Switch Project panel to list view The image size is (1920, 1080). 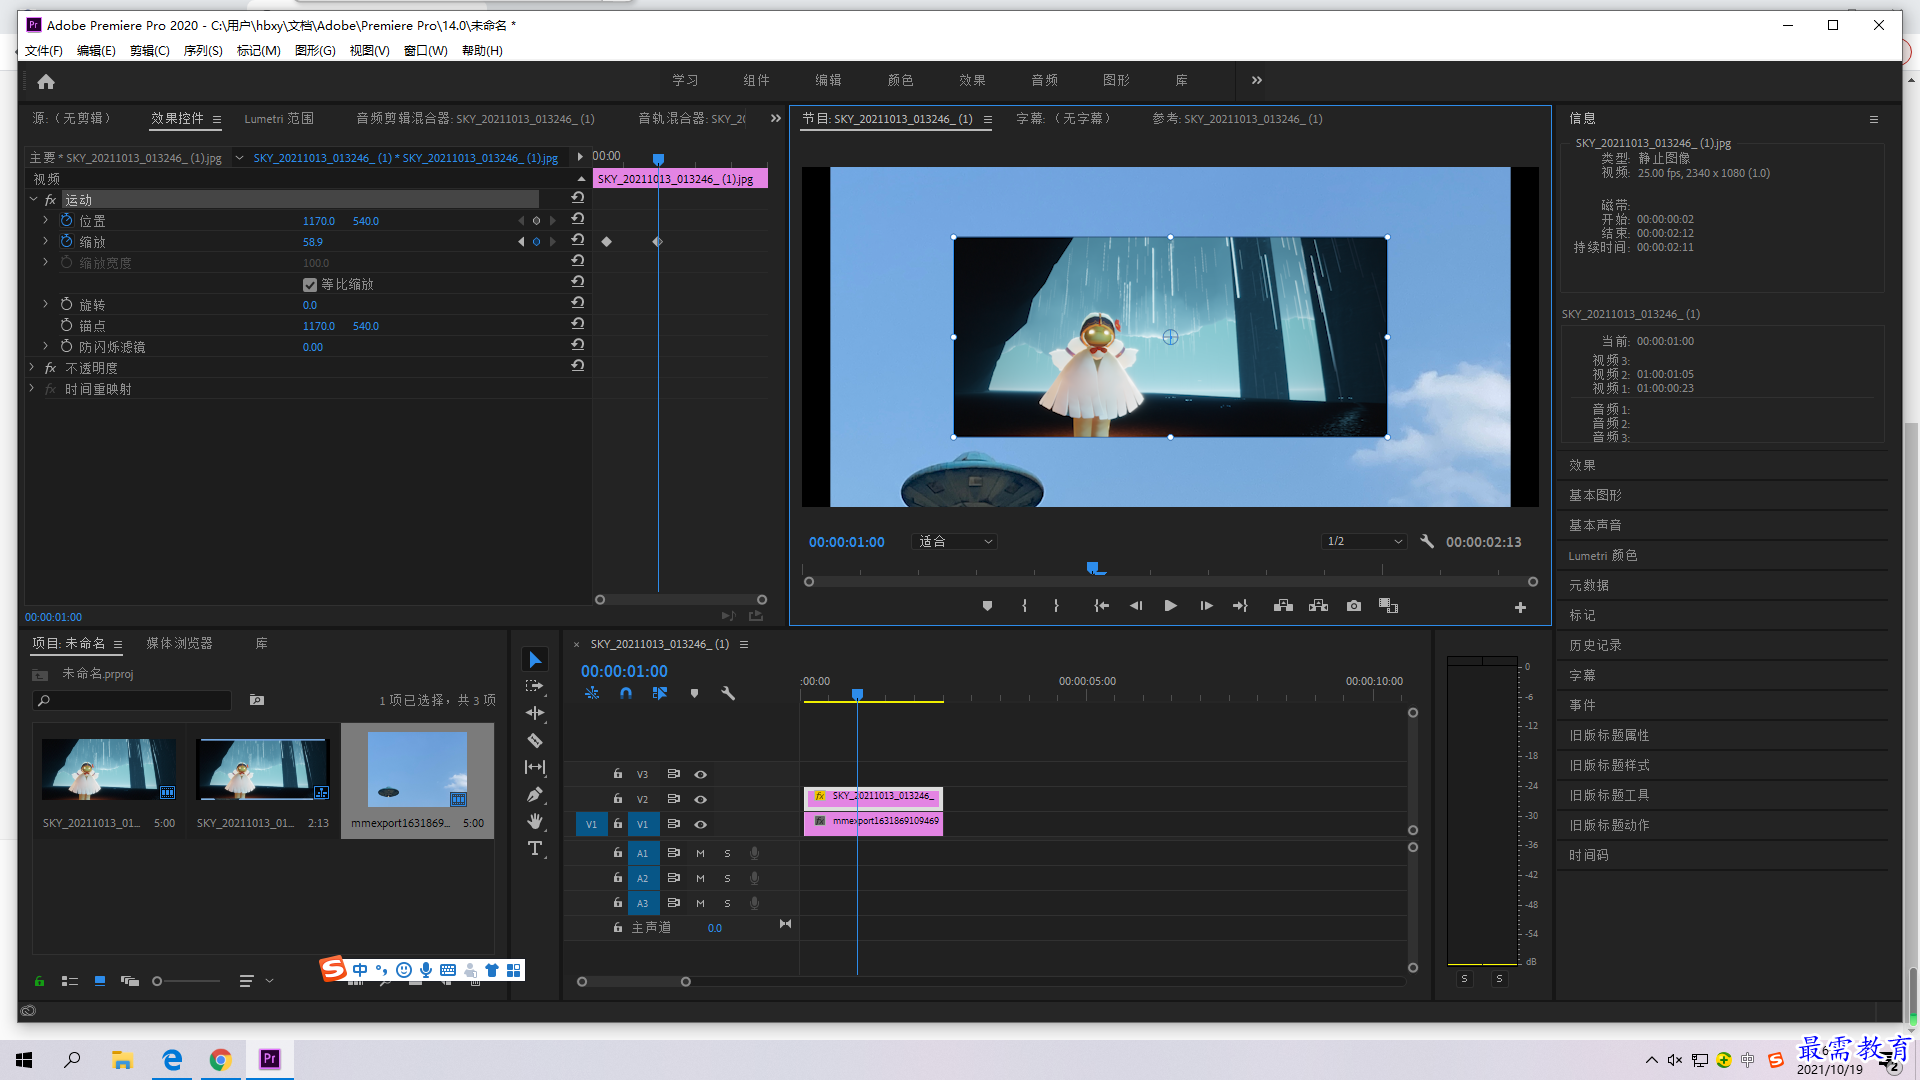(x=70, y=981)
